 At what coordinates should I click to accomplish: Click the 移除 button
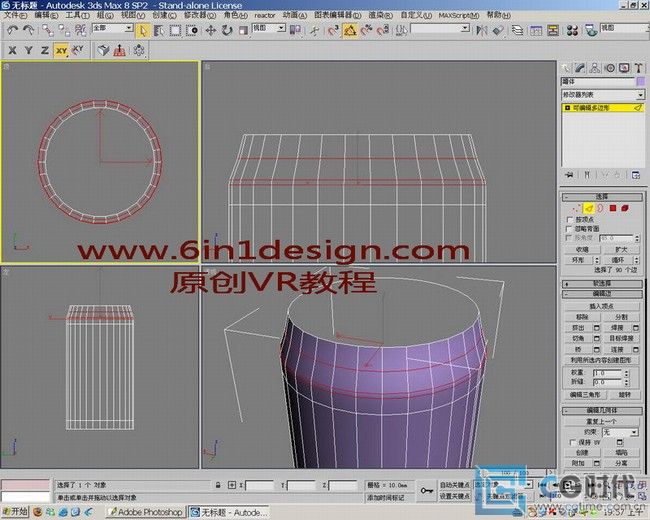(x=582, y=317)
